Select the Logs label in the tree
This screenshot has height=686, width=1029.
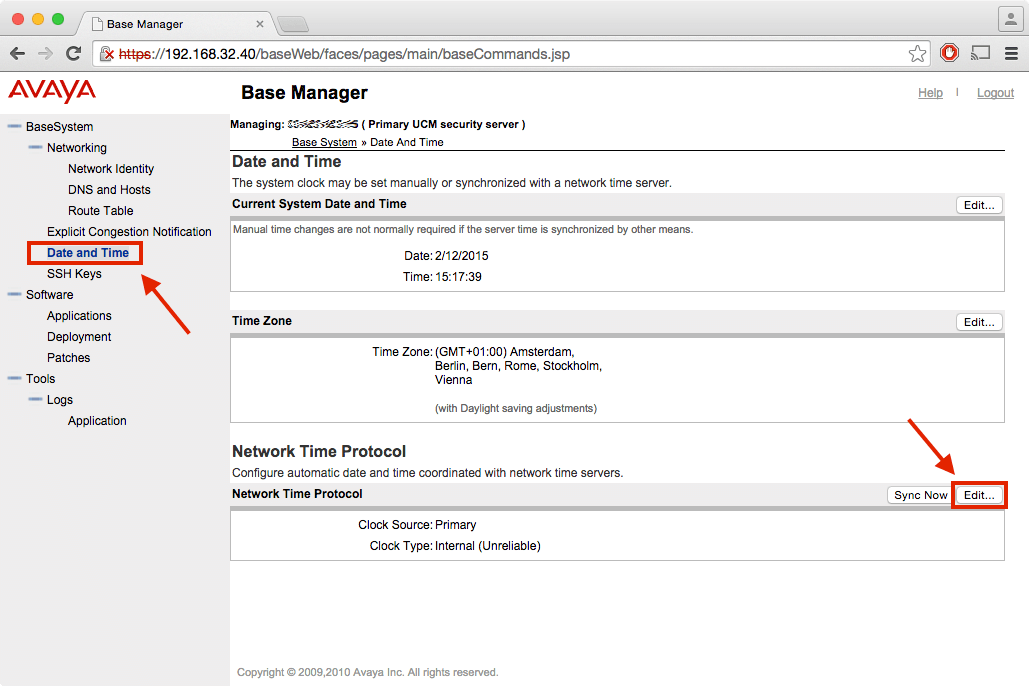coord(60,400)
